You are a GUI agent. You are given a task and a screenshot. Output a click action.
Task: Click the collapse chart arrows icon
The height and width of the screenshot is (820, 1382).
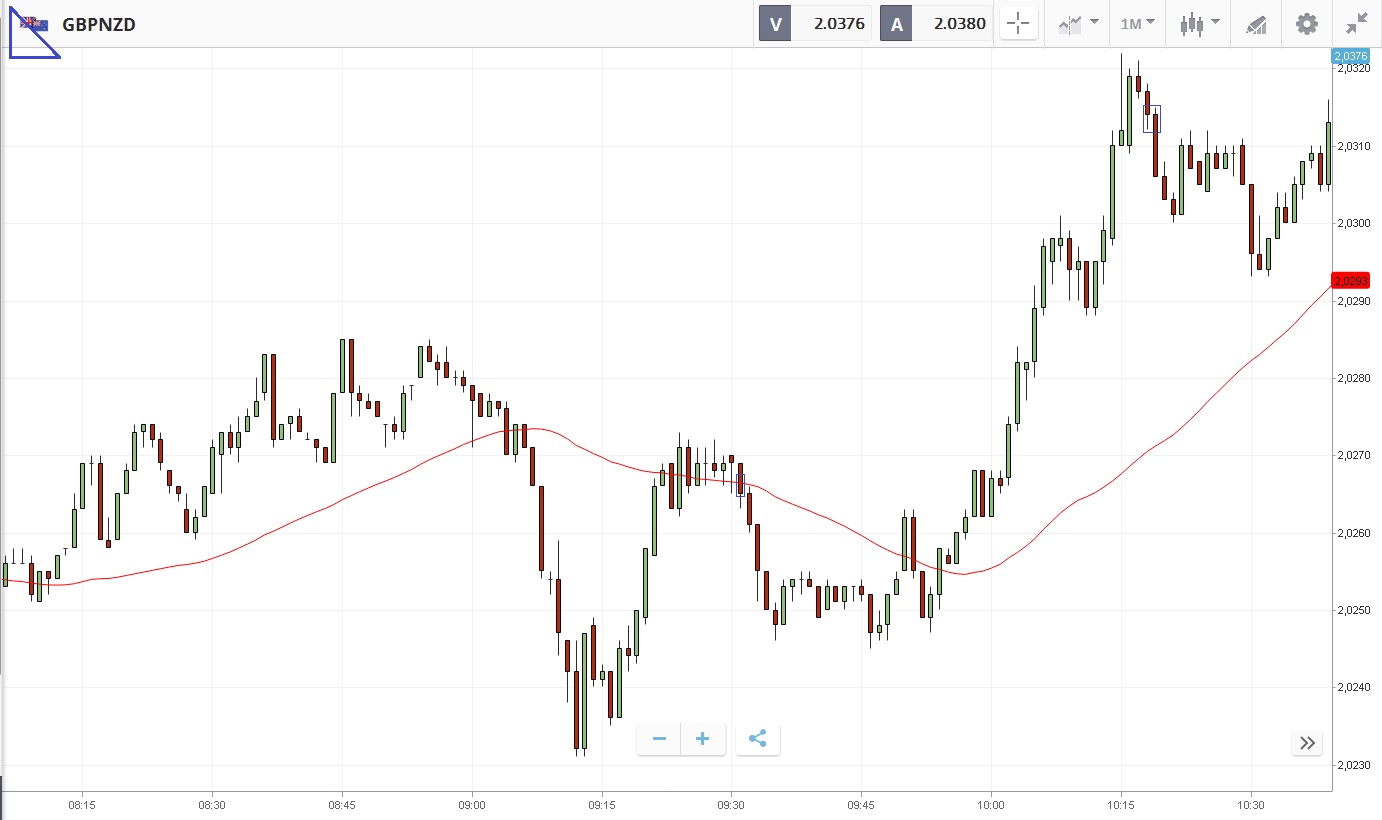pos(1357,24)
